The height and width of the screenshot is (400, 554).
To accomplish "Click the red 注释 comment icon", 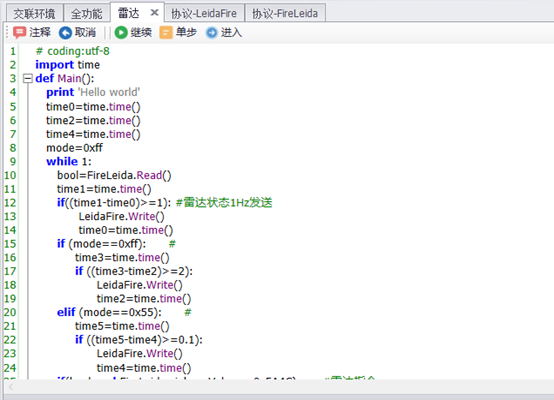I will (x=19, y=33).
